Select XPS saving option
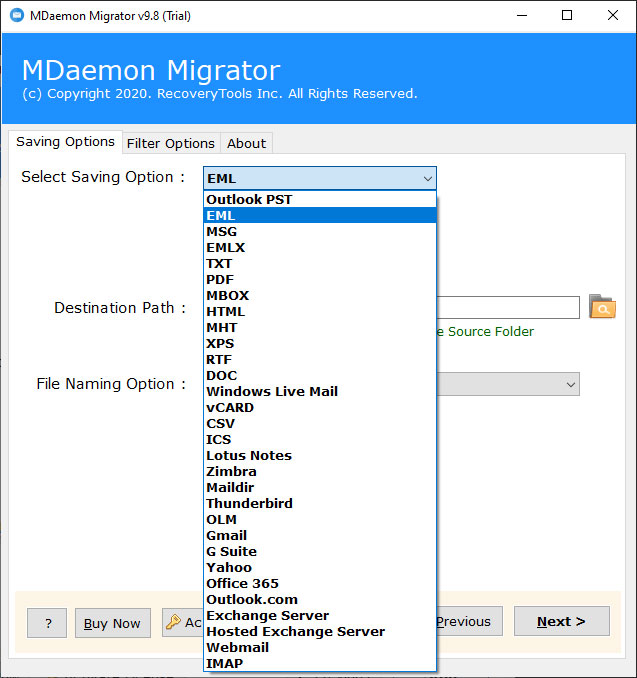637x678 pixels. click(x=320, y=343)
